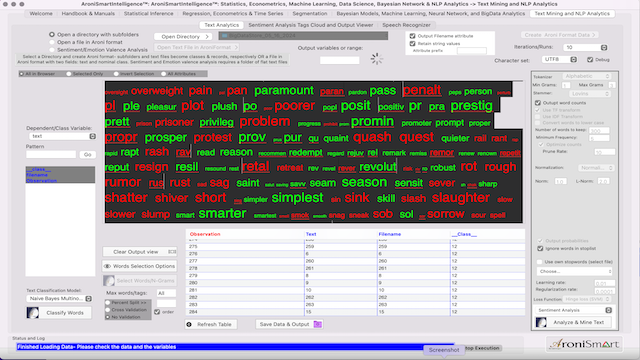Open the Stemmer Lovins dropdown
Image resolution: width=640 pixels, height=360 pixels.
(x=590, y=93)
